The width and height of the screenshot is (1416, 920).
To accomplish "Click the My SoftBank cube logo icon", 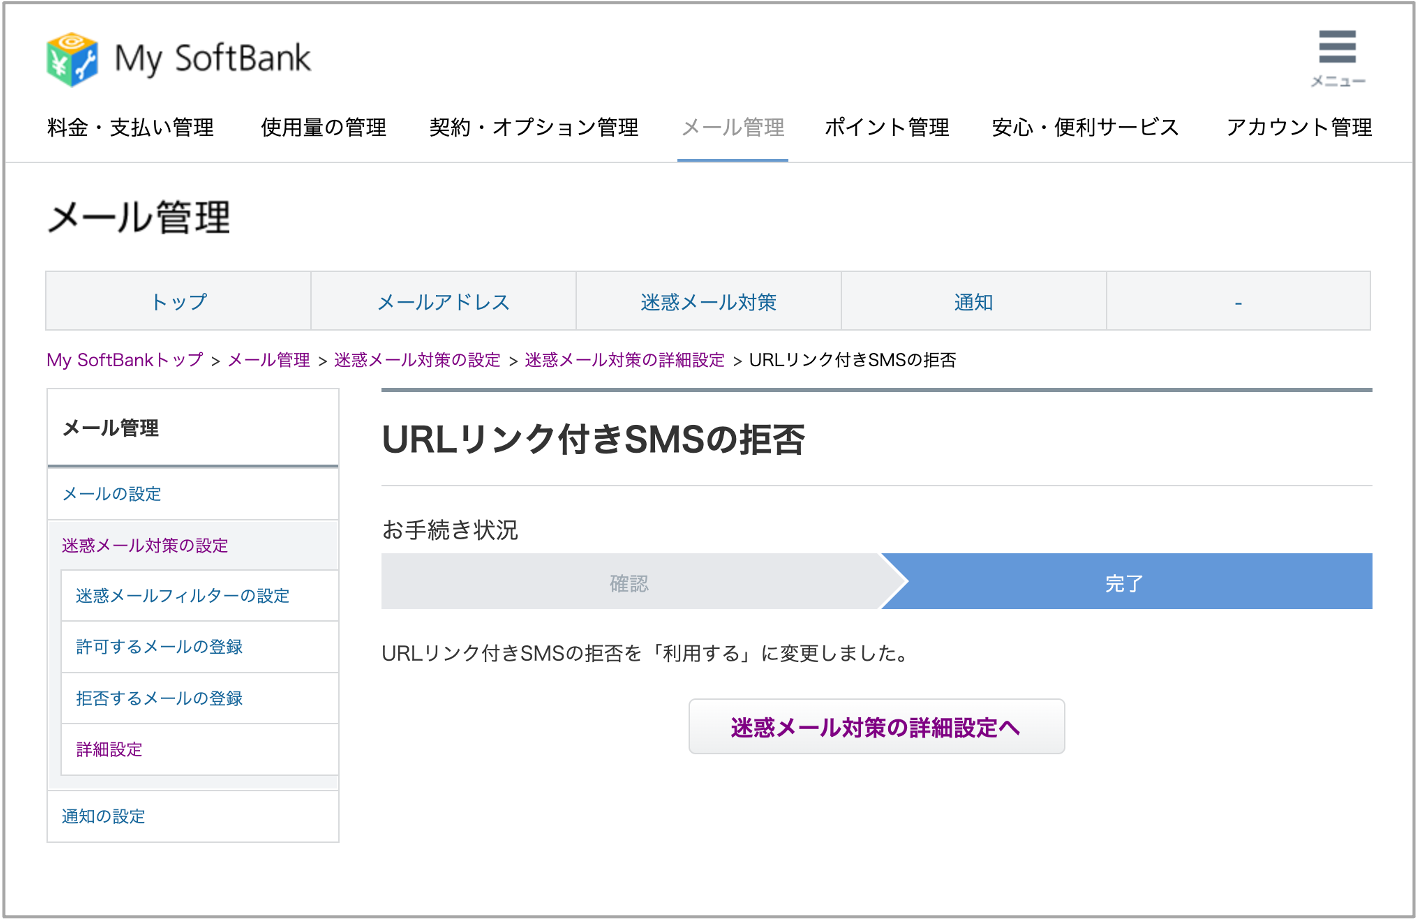I will (x=72, y=59).
